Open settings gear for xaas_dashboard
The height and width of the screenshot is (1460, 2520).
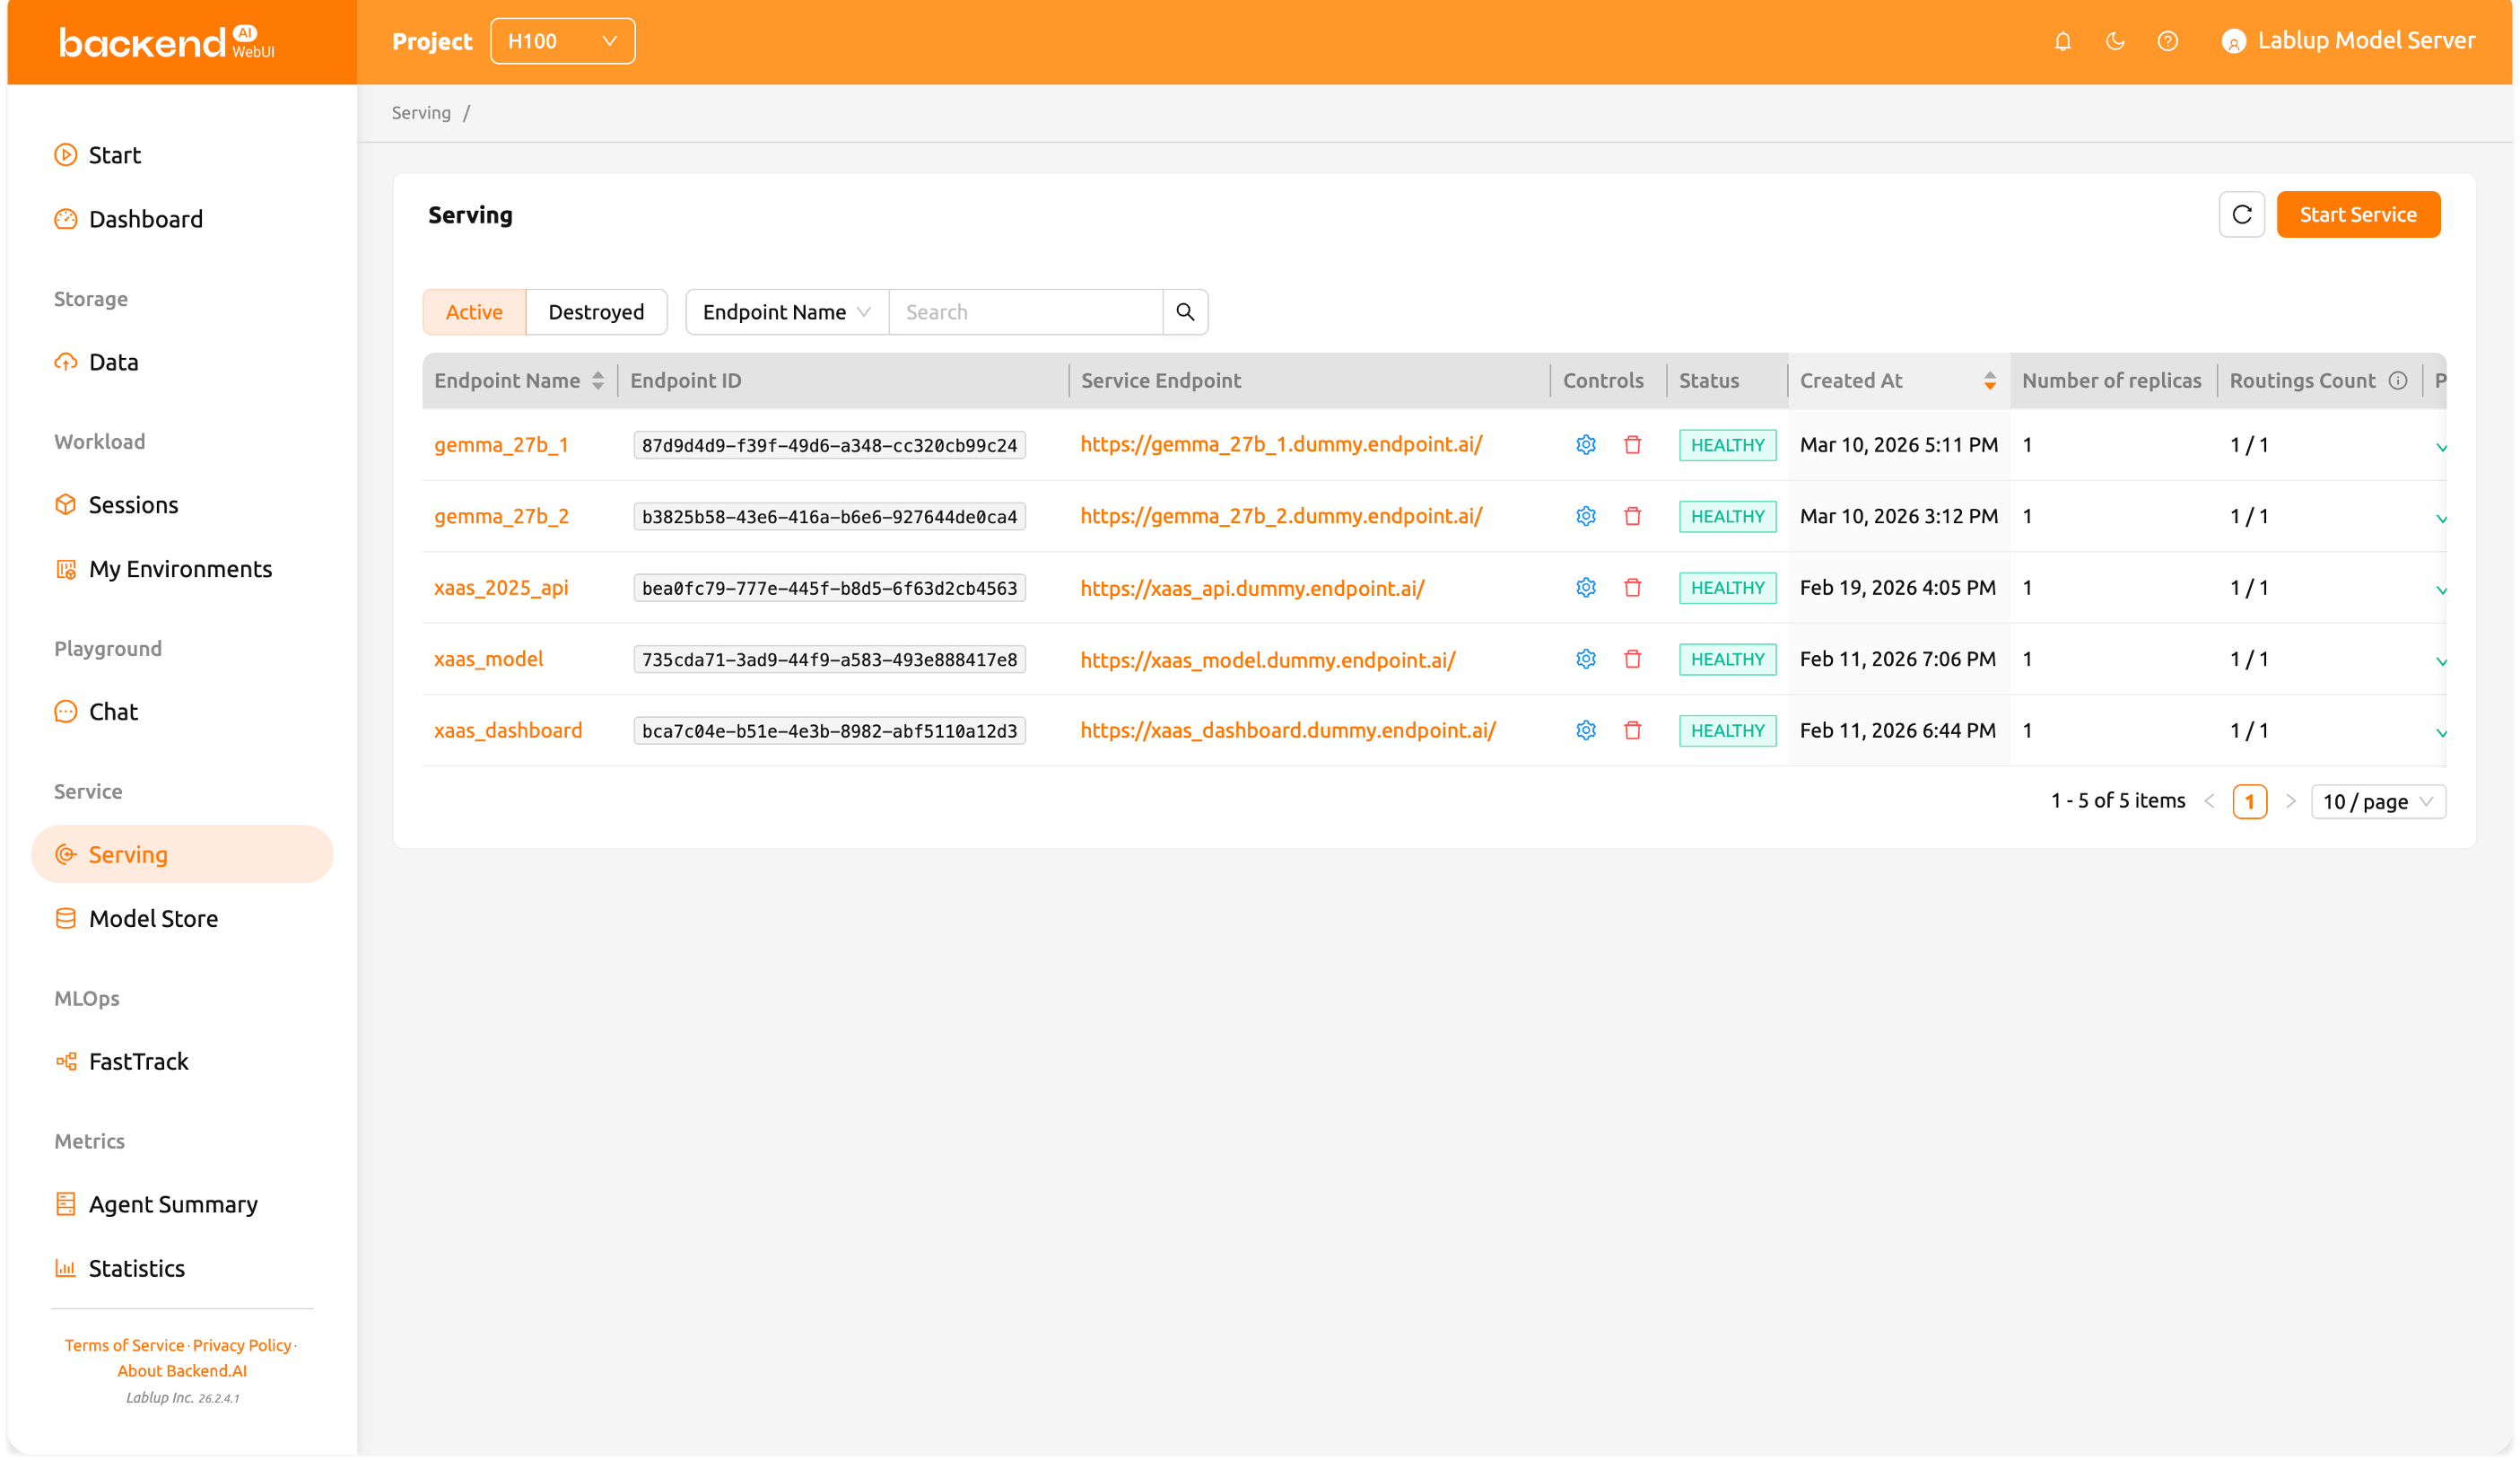(x=1585, y=731)
